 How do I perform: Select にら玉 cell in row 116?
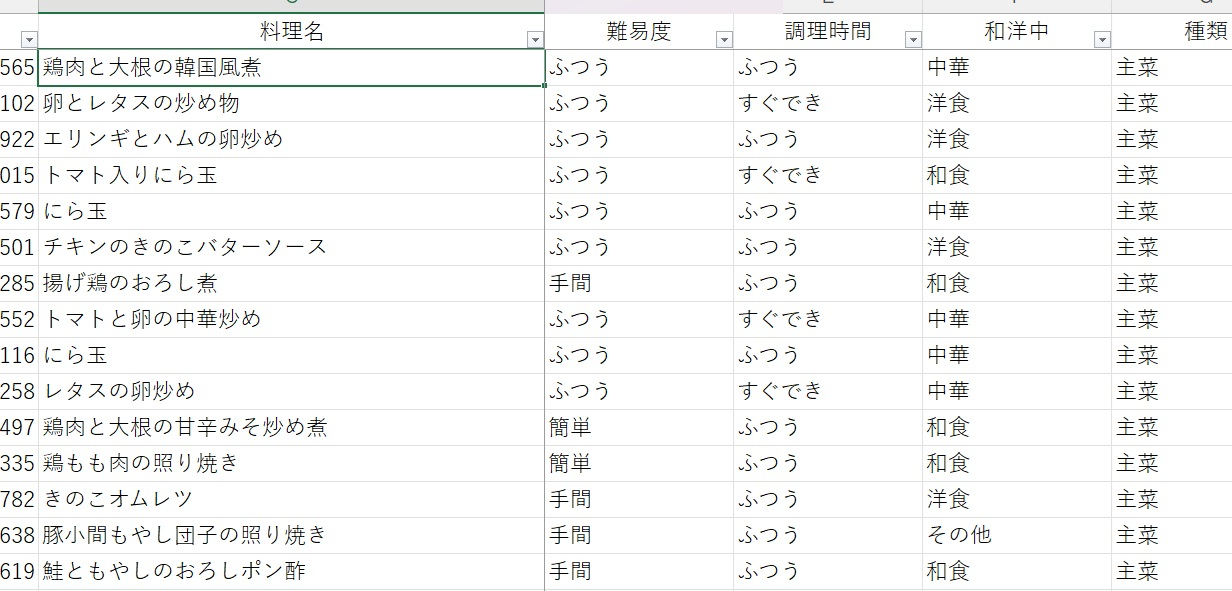point(291,356)
